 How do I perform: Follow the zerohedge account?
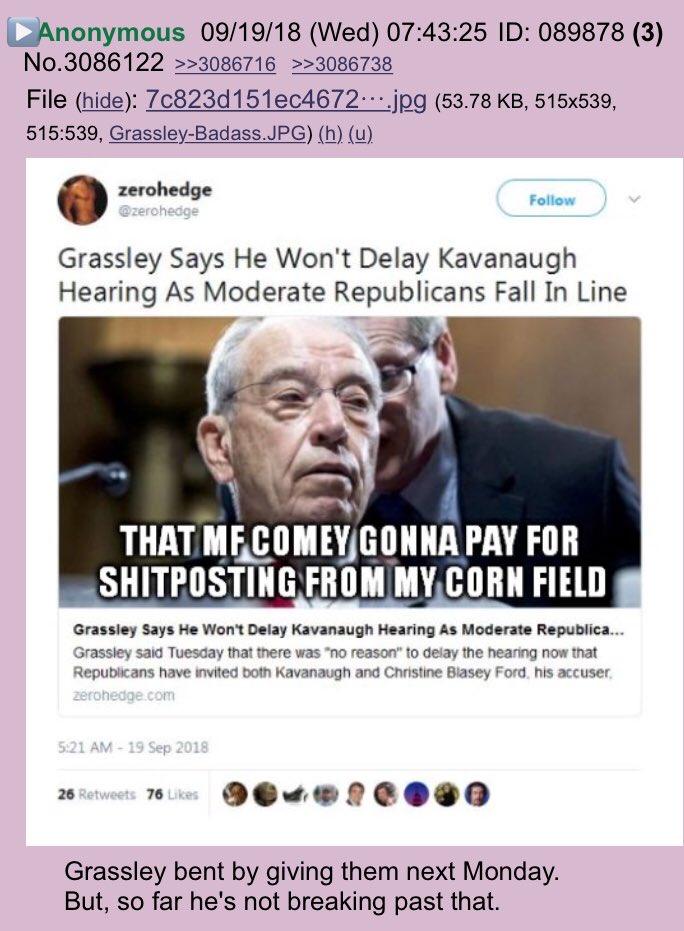551,200
